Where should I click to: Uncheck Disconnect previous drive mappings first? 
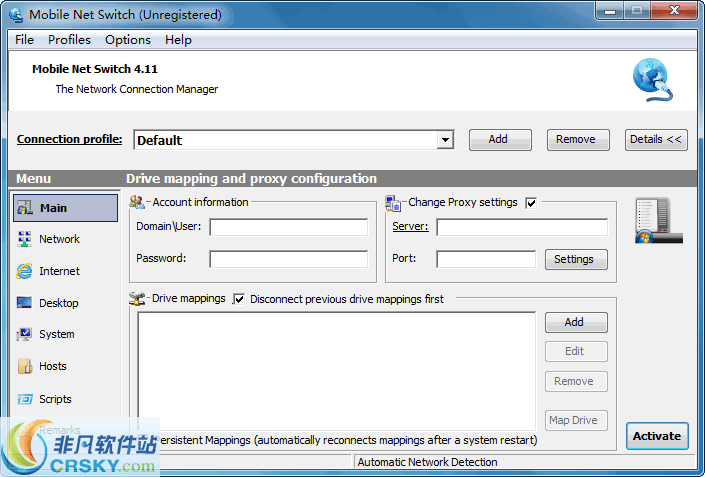point(239,299)
